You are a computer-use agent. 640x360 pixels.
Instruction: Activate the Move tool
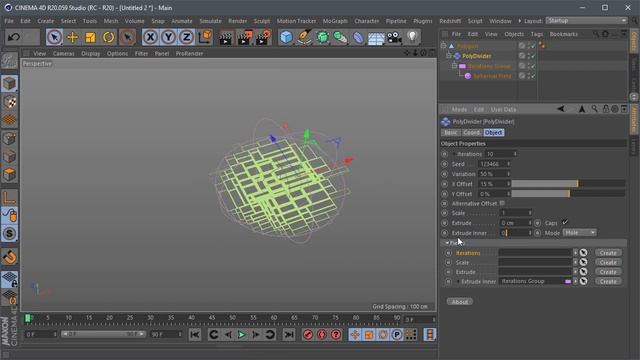[x=73, y=37]
